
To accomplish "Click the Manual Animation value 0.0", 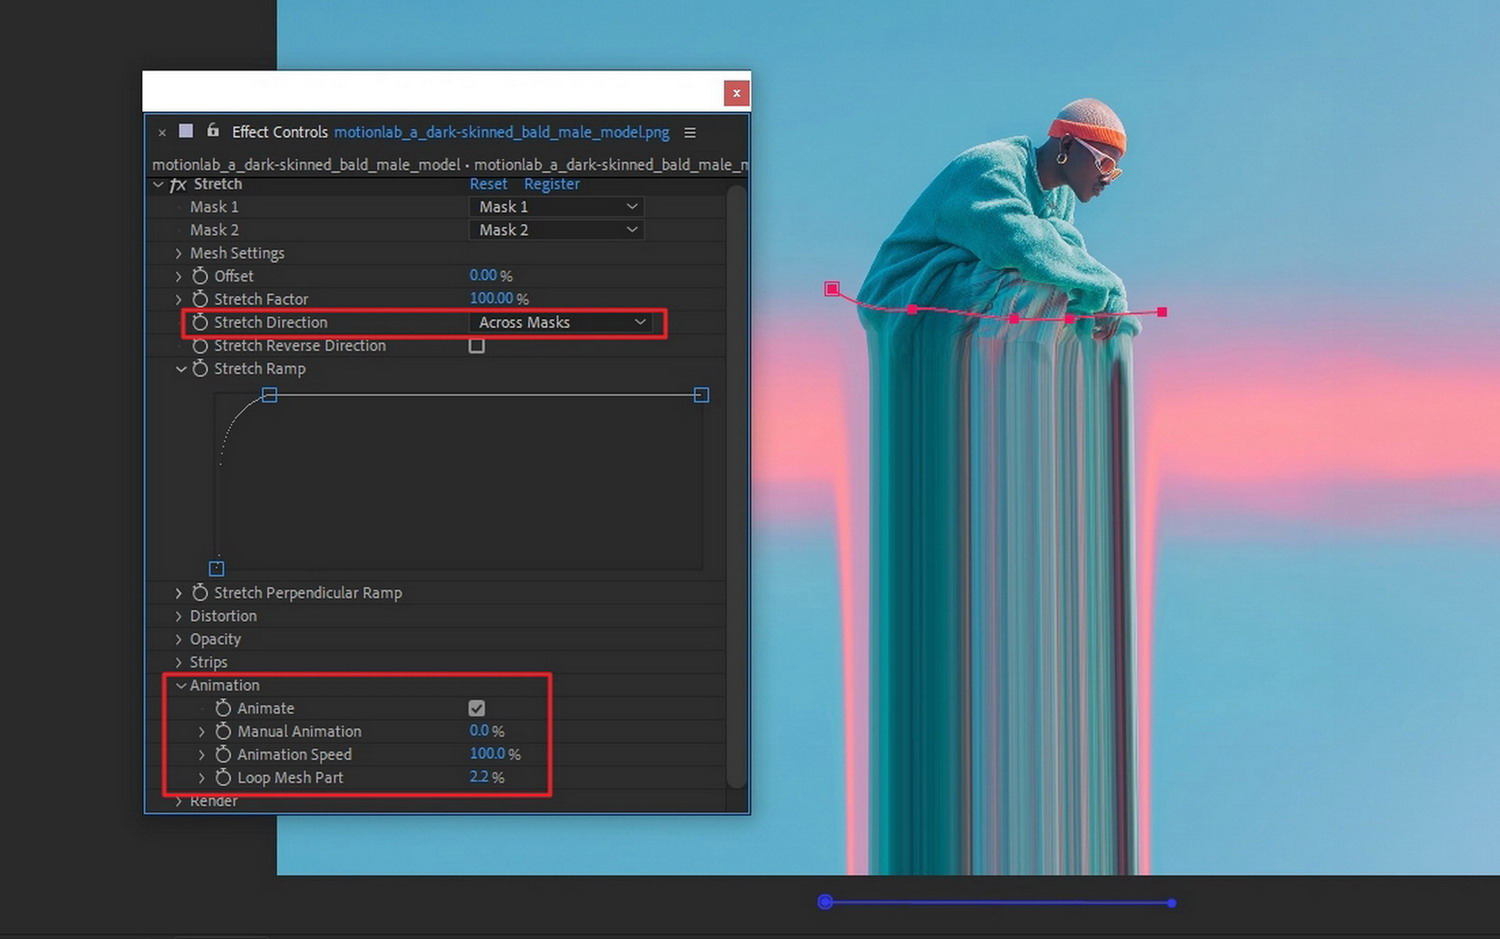I will [479, 731].
